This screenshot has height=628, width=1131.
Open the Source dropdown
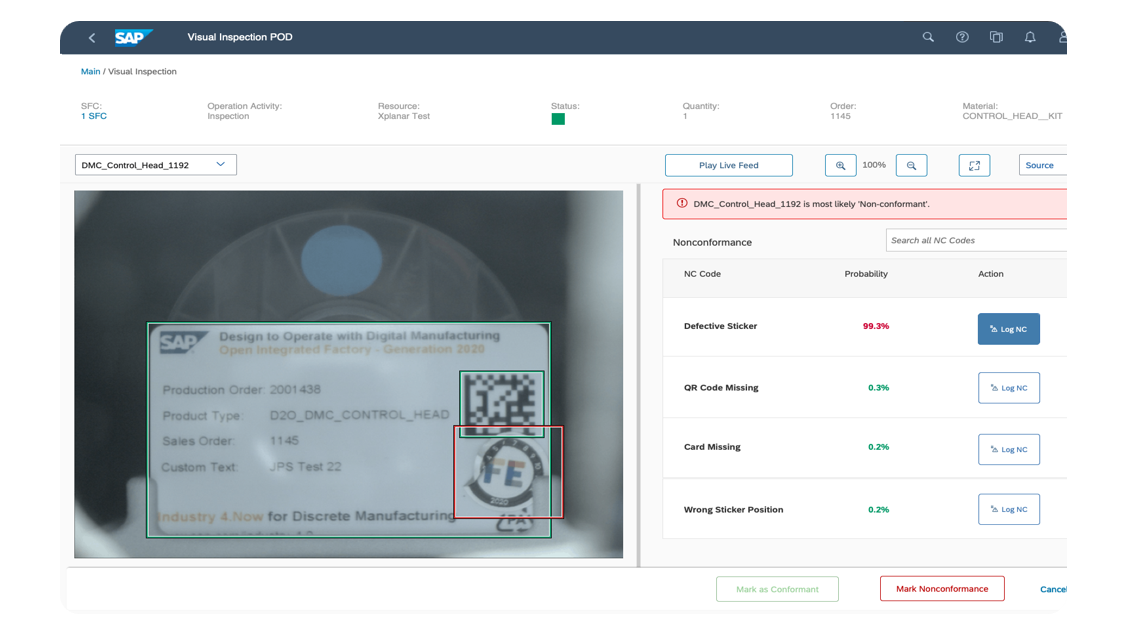tap(1042, 165)
